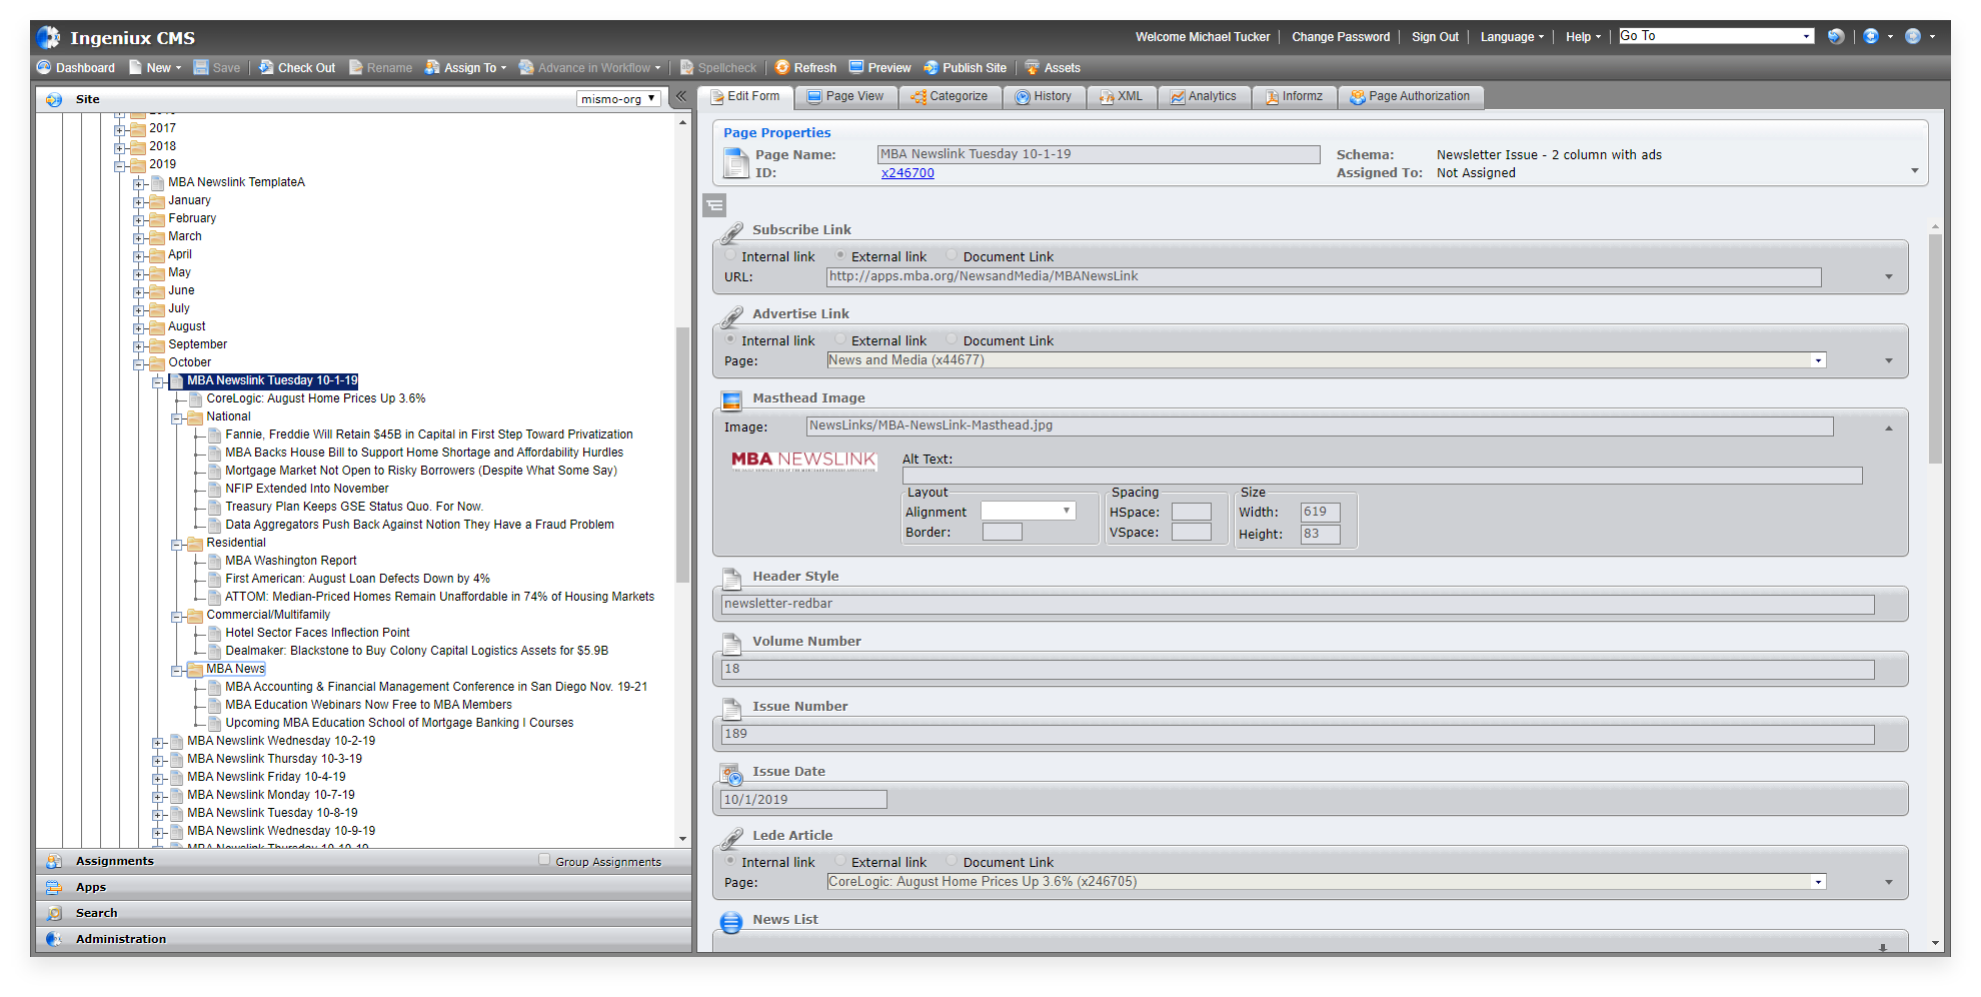Viewport: 1981px width, 997px height.
Task: Click the site tree scroll down arrow
Action: [683, 839]
